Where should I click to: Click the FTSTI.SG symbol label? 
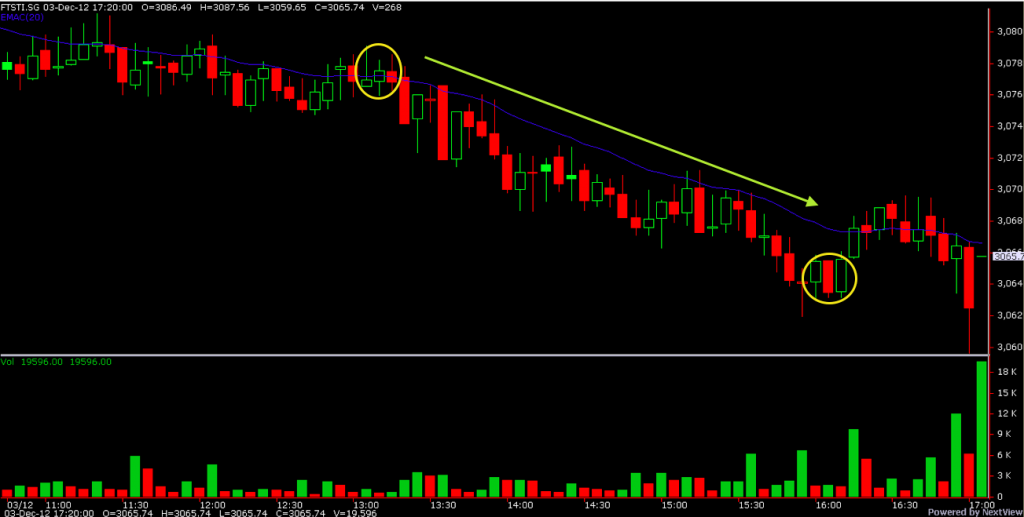22,6
